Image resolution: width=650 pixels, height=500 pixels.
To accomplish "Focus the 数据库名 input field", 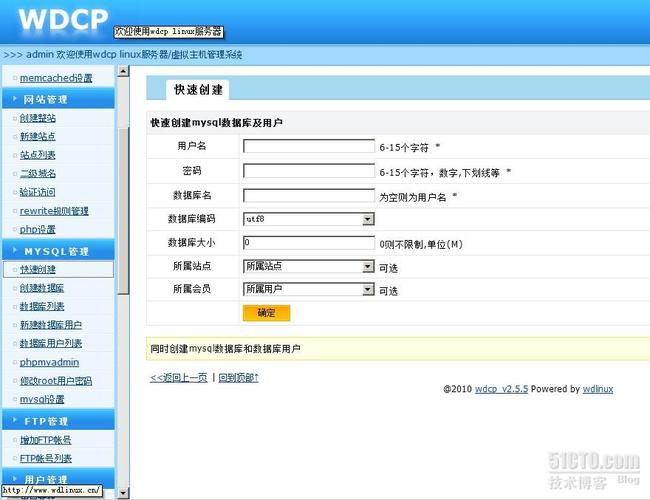I will point(309,196).
